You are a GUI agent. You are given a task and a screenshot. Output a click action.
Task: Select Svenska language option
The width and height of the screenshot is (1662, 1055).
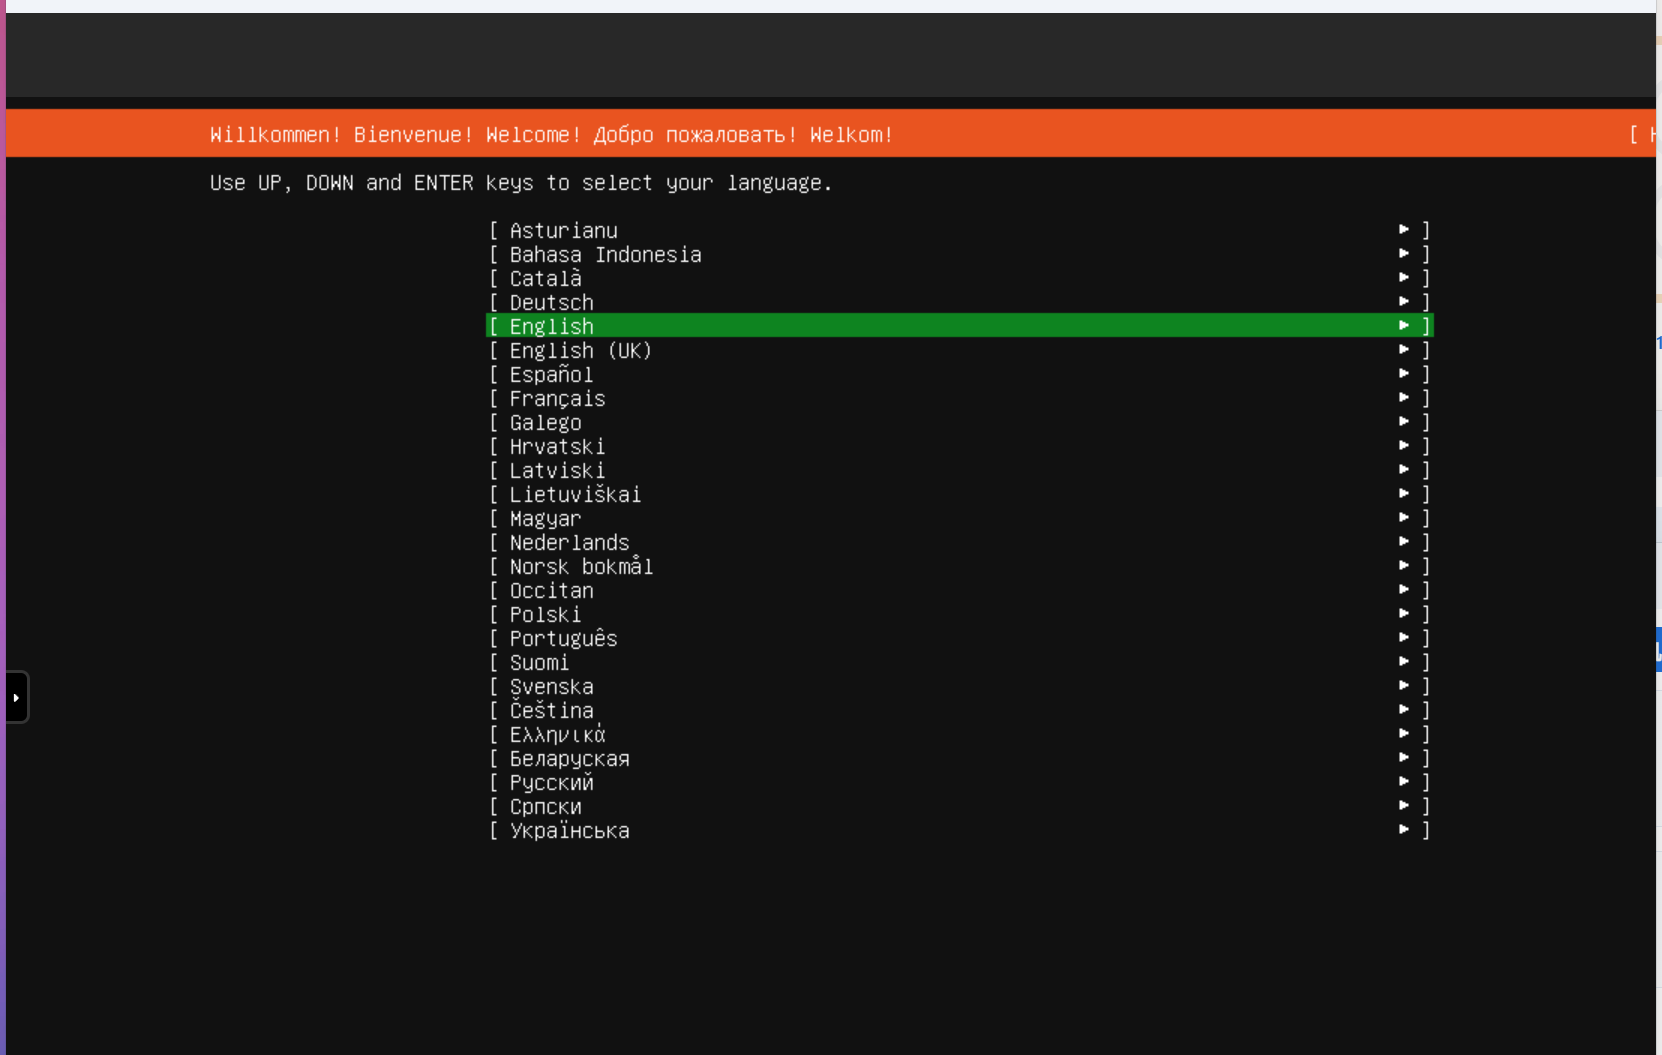click(960, 686)
